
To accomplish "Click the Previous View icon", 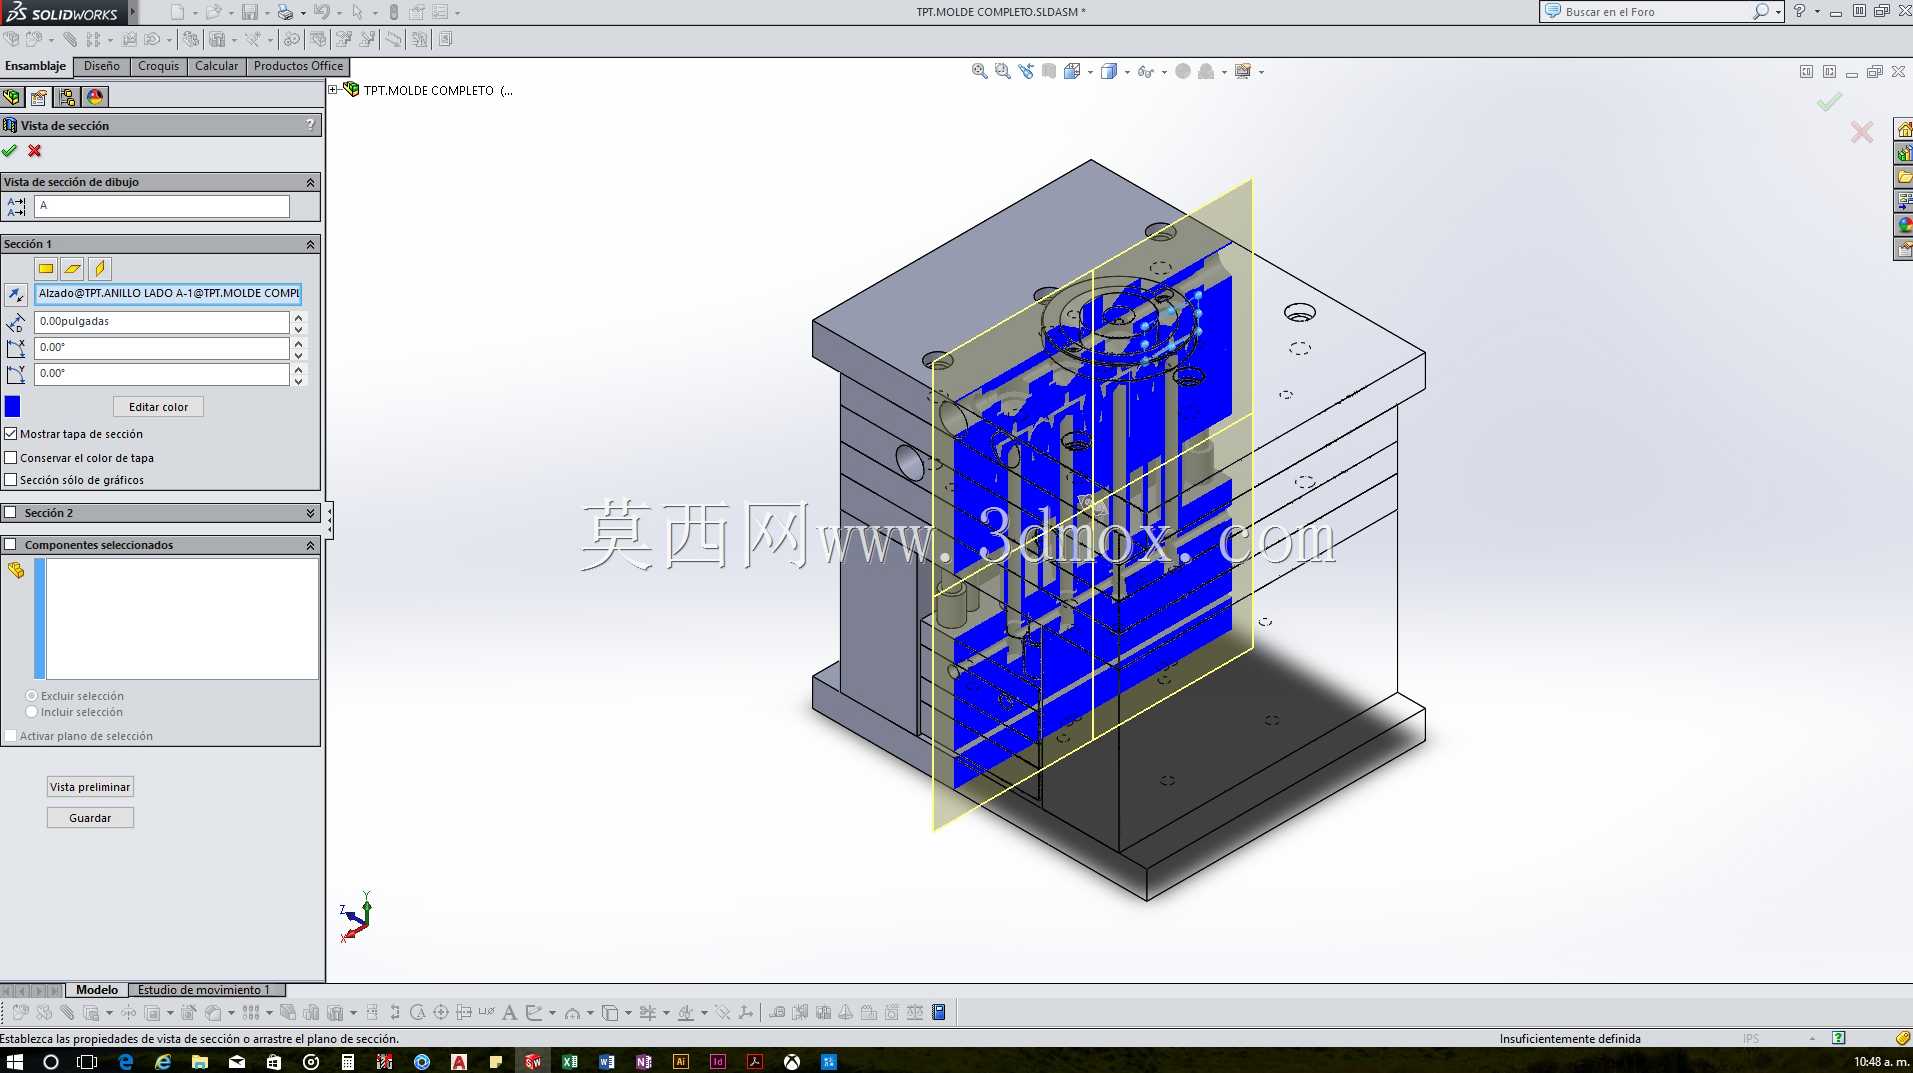I will [x=1026, y=71].
